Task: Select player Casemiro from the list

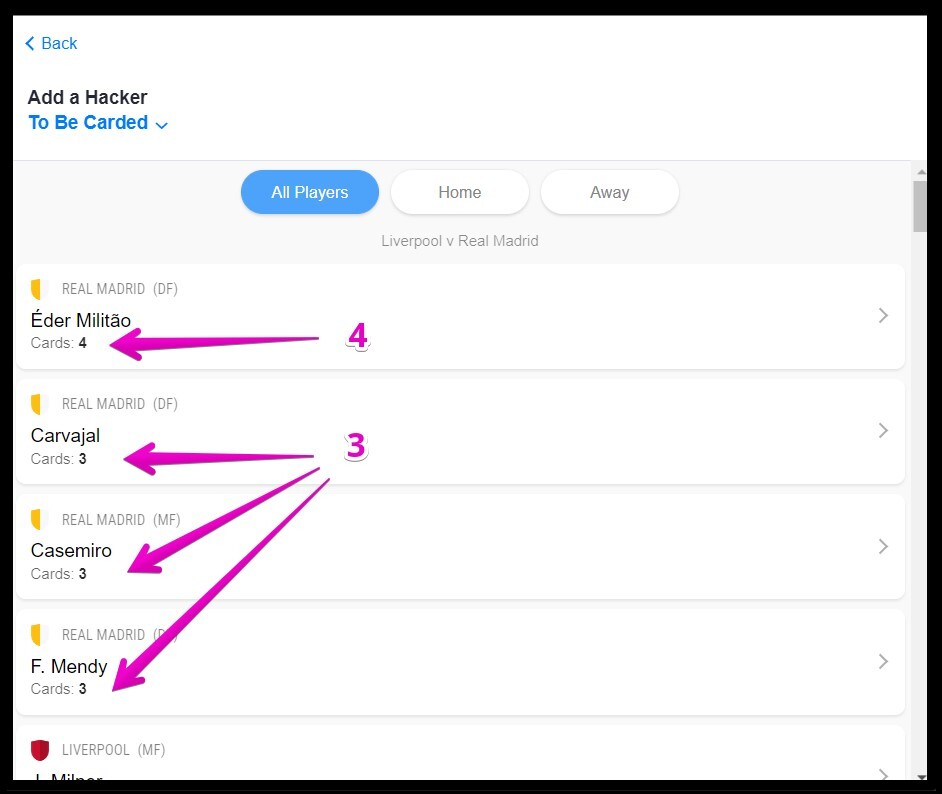Action: [460, 547]
